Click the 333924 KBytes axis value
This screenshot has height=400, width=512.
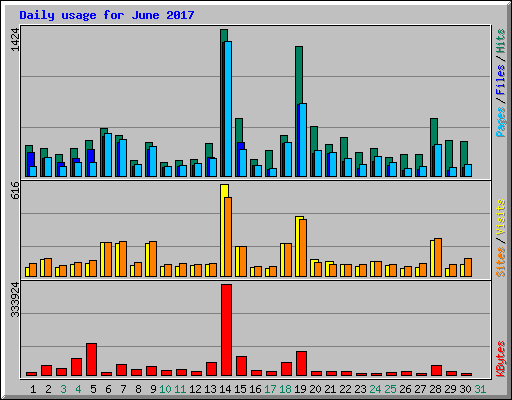(x=15, y=299)
